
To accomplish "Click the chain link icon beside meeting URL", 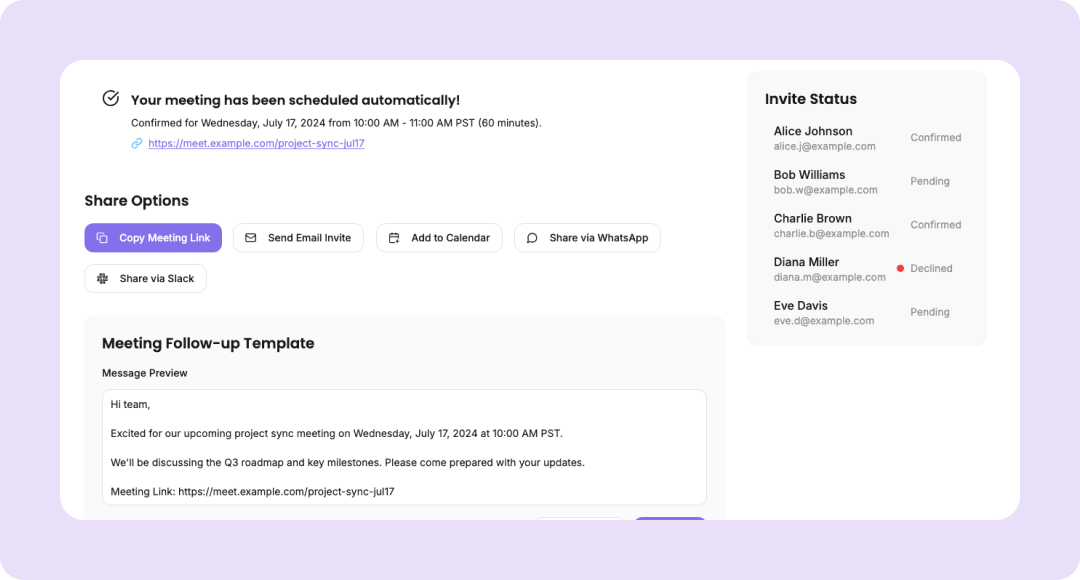I will (137, 144).
